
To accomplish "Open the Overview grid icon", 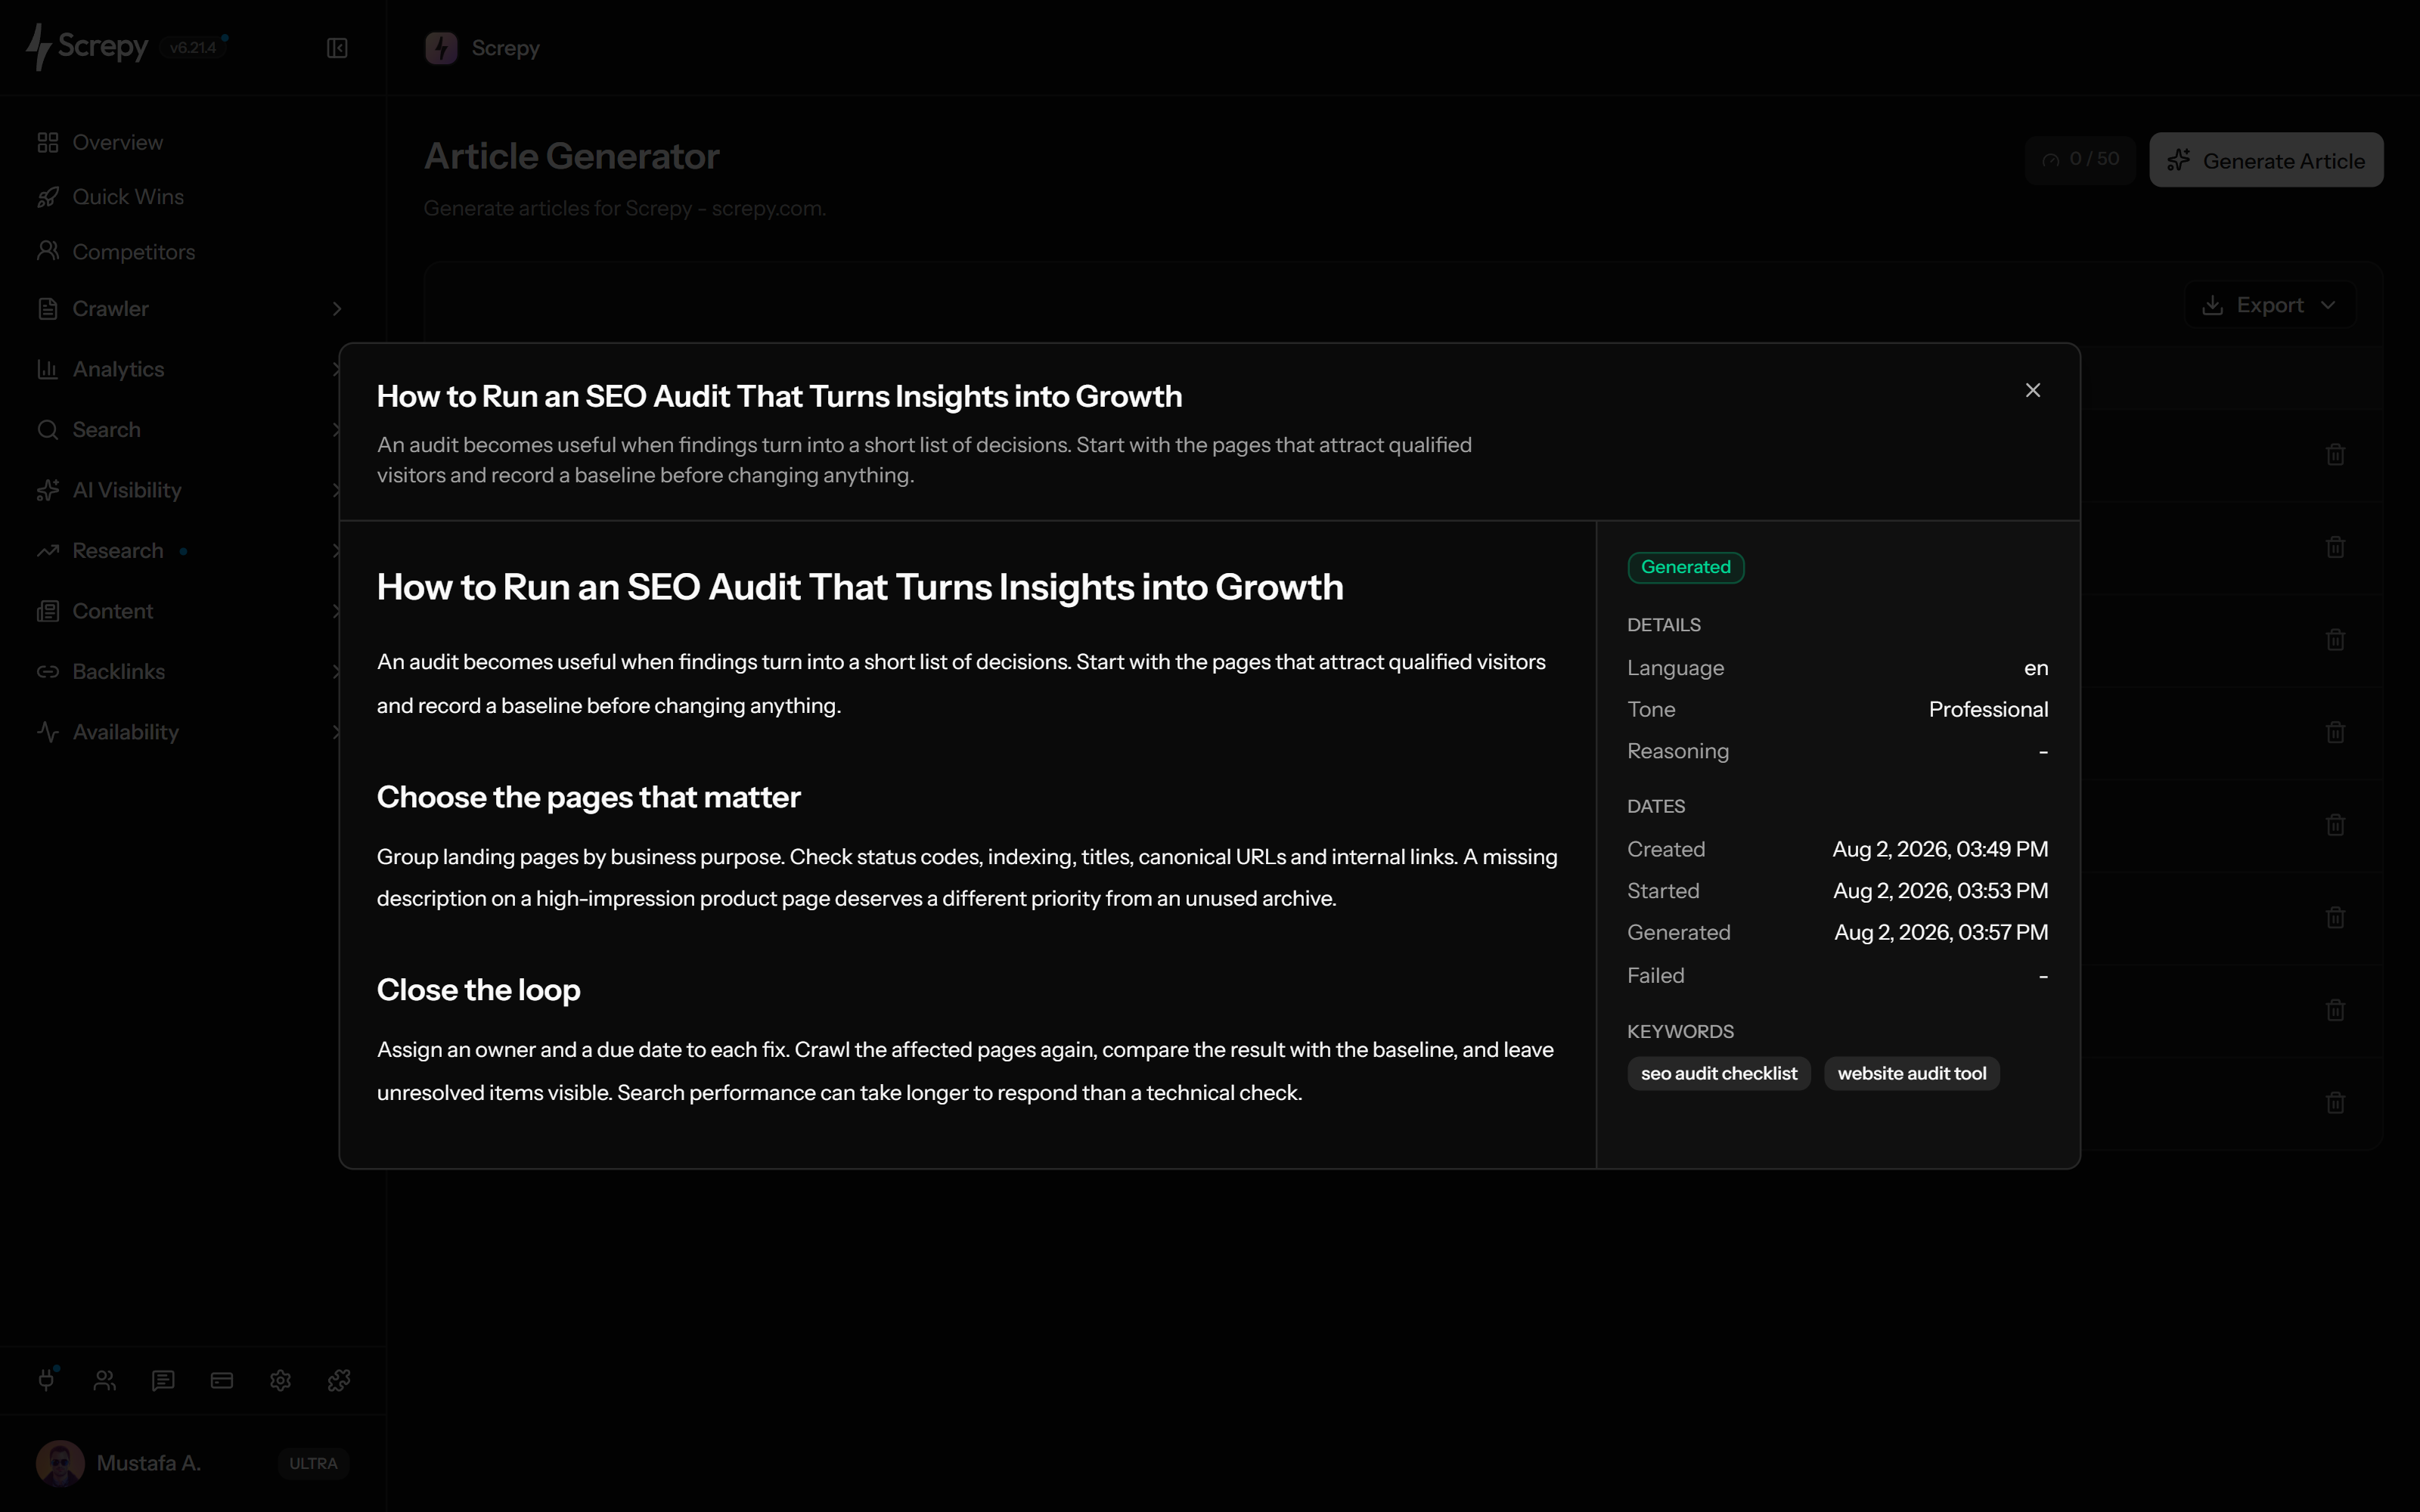I will tap(48, 142).
